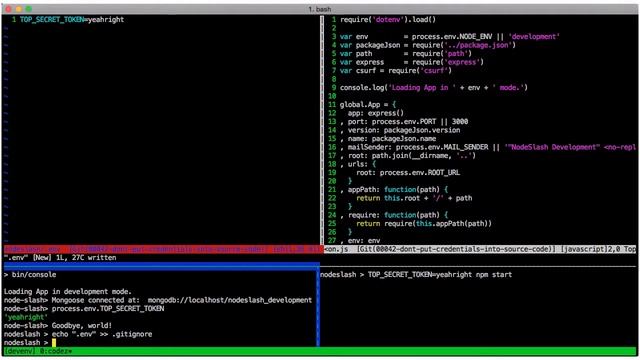Click the root: path.join line
The width and height of the screenshot is (640, 360).
[408, 156]
